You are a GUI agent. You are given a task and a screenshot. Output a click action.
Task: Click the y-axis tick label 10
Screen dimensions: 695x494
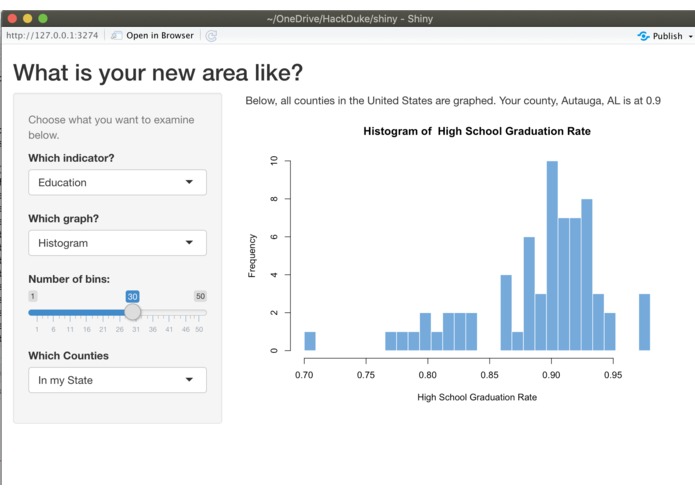(274, 160)
